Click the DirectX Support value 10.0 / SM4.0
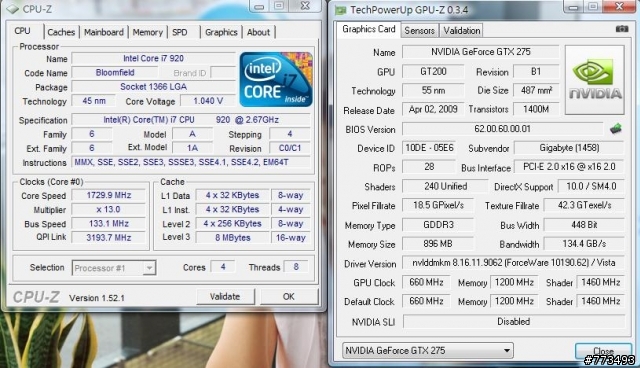Screen dimensions: 640x368 click(x=591, y=186)
